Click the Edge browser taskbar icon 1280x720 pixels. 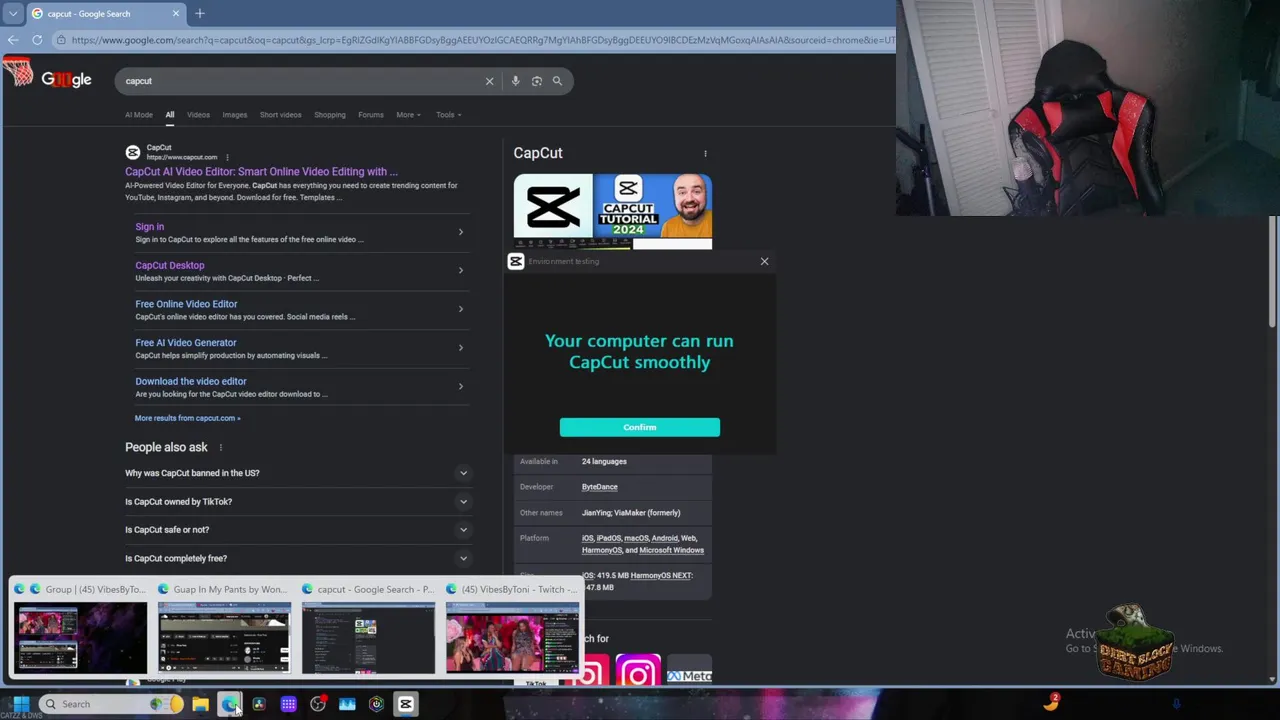point(229,704)
